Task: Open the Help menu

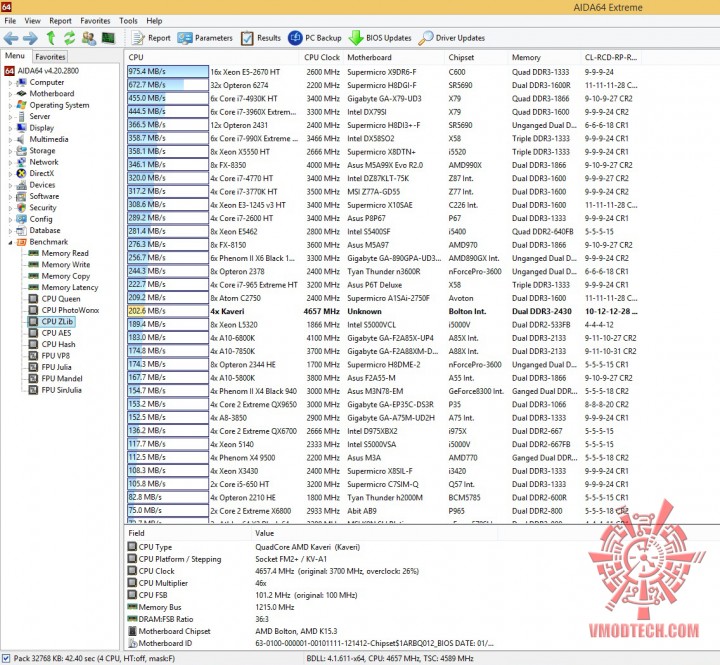Action: 154,21
